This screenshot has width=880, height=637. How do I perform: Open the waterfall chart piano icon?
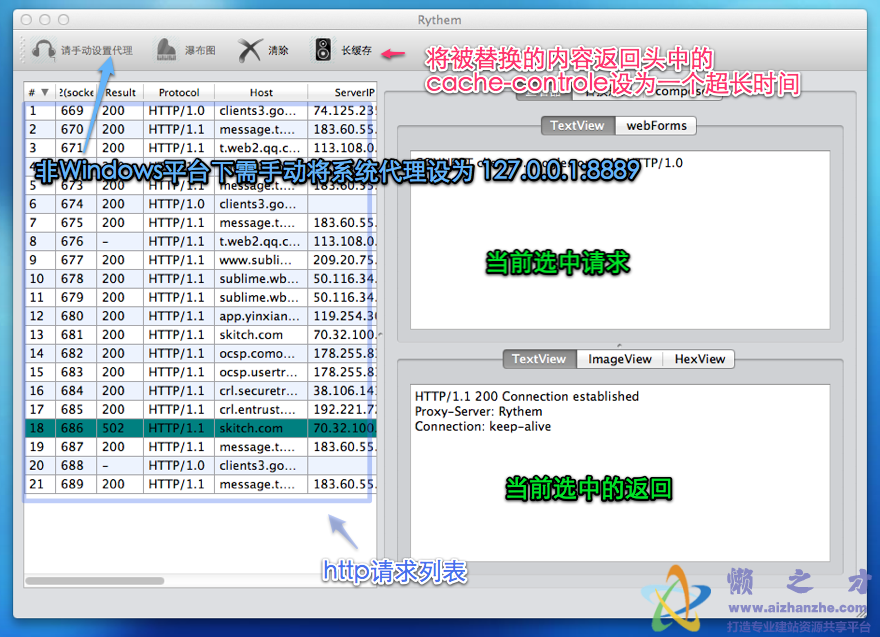tap(166, 51)
